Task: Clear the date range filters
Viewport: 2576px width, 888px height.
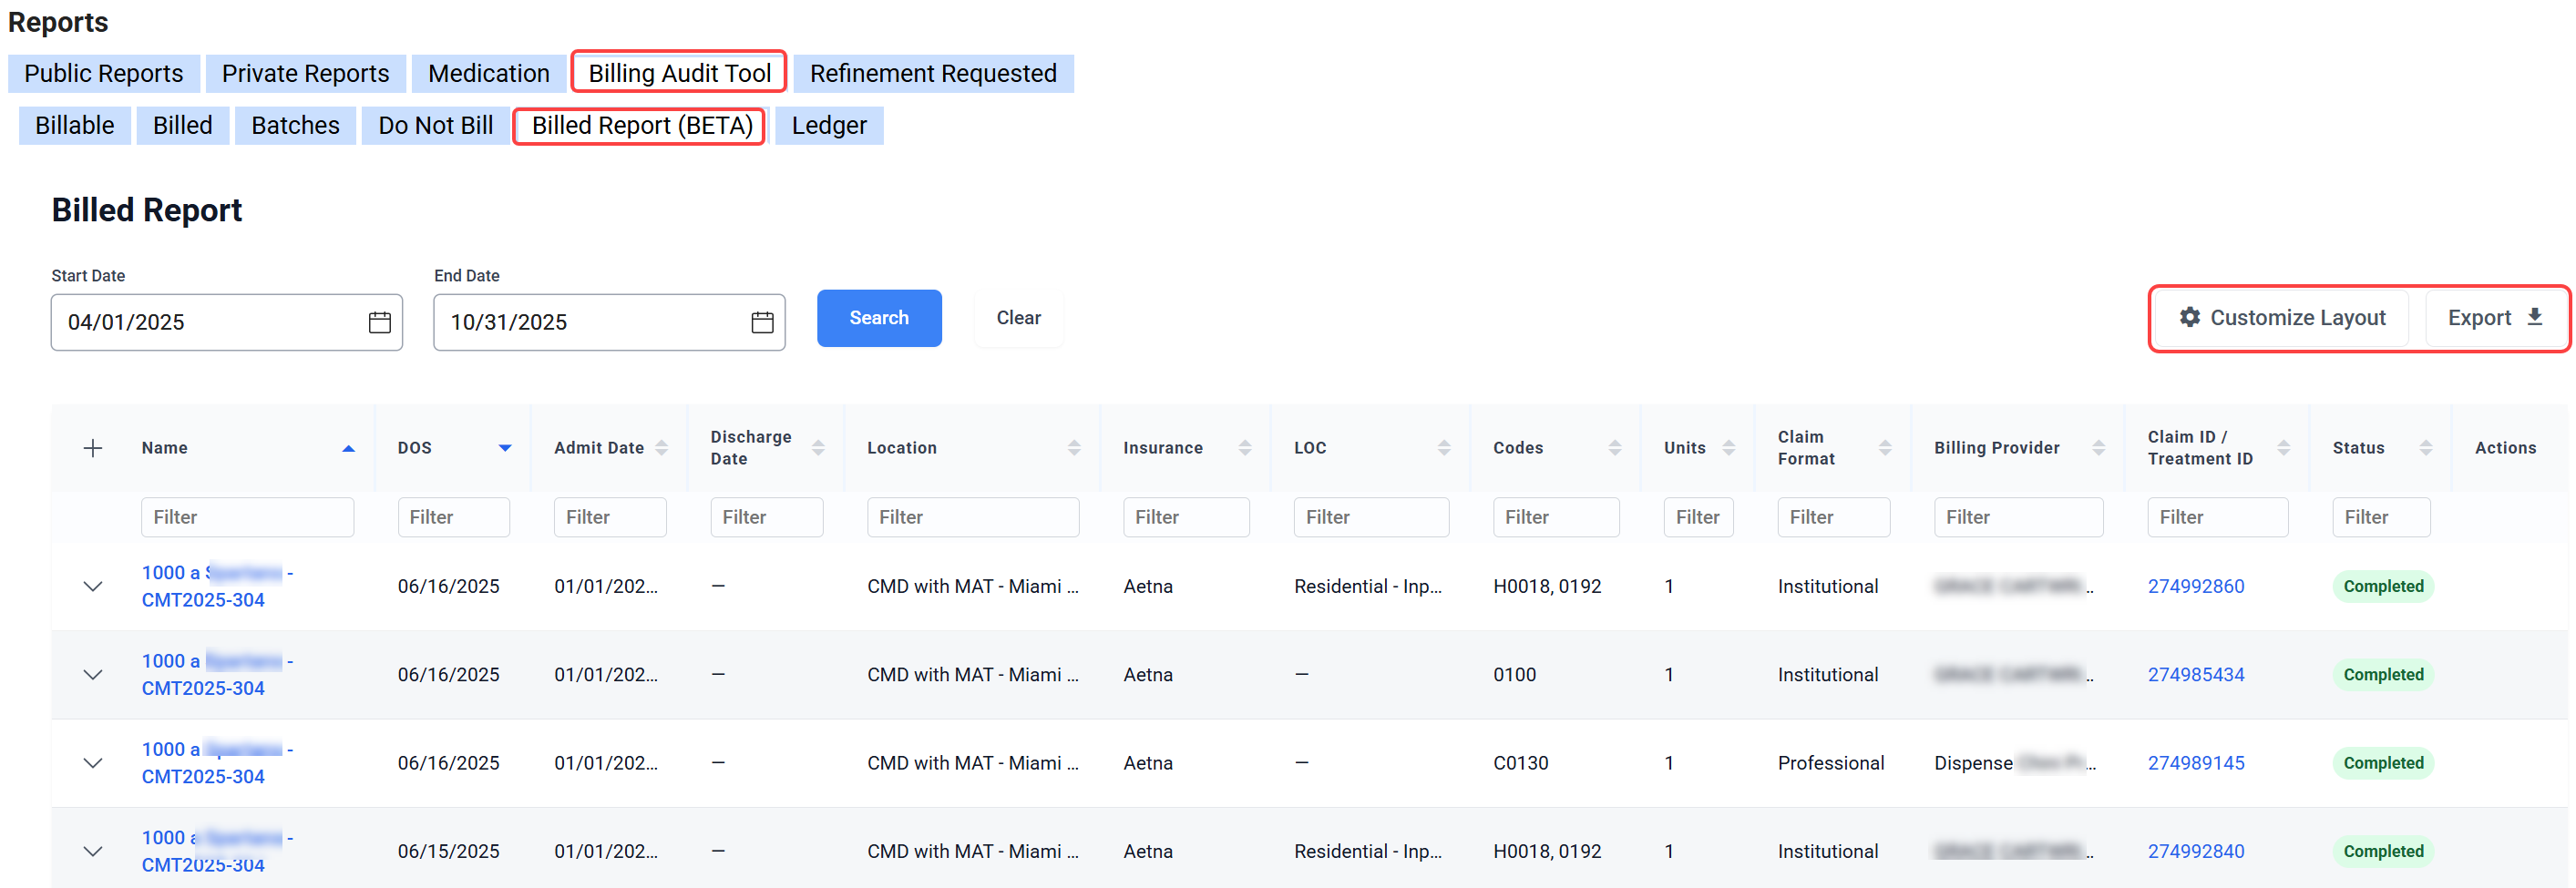Action: click(1018, 318)
